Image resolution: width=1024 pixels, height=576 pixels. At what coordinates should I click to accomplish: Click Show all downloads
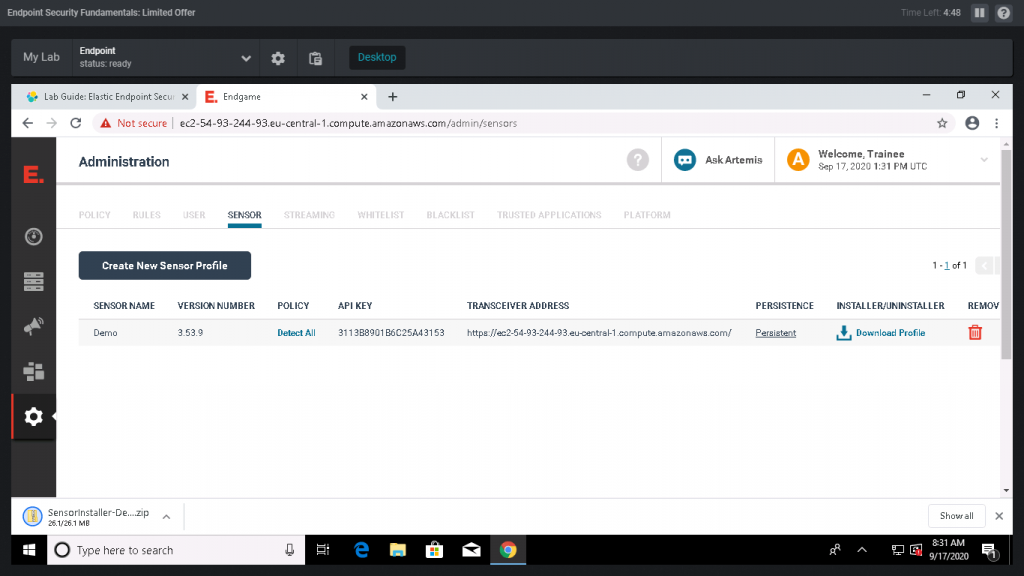pyautogui.click(x=956, y=516)
